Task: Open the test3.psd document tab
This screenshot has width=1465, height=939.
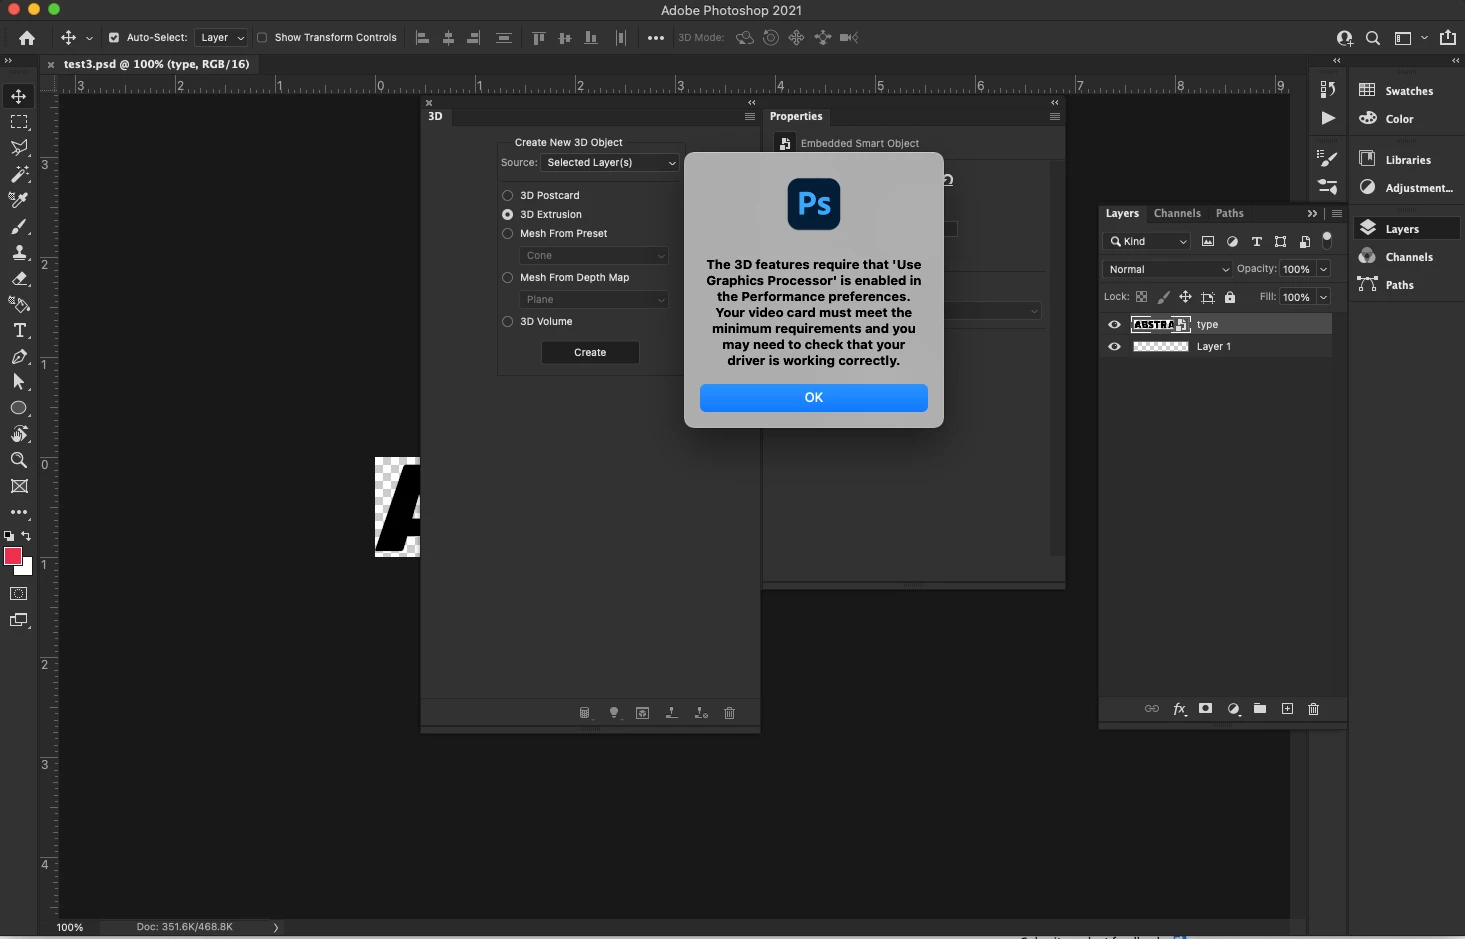Action: click(x=156, y=64)
